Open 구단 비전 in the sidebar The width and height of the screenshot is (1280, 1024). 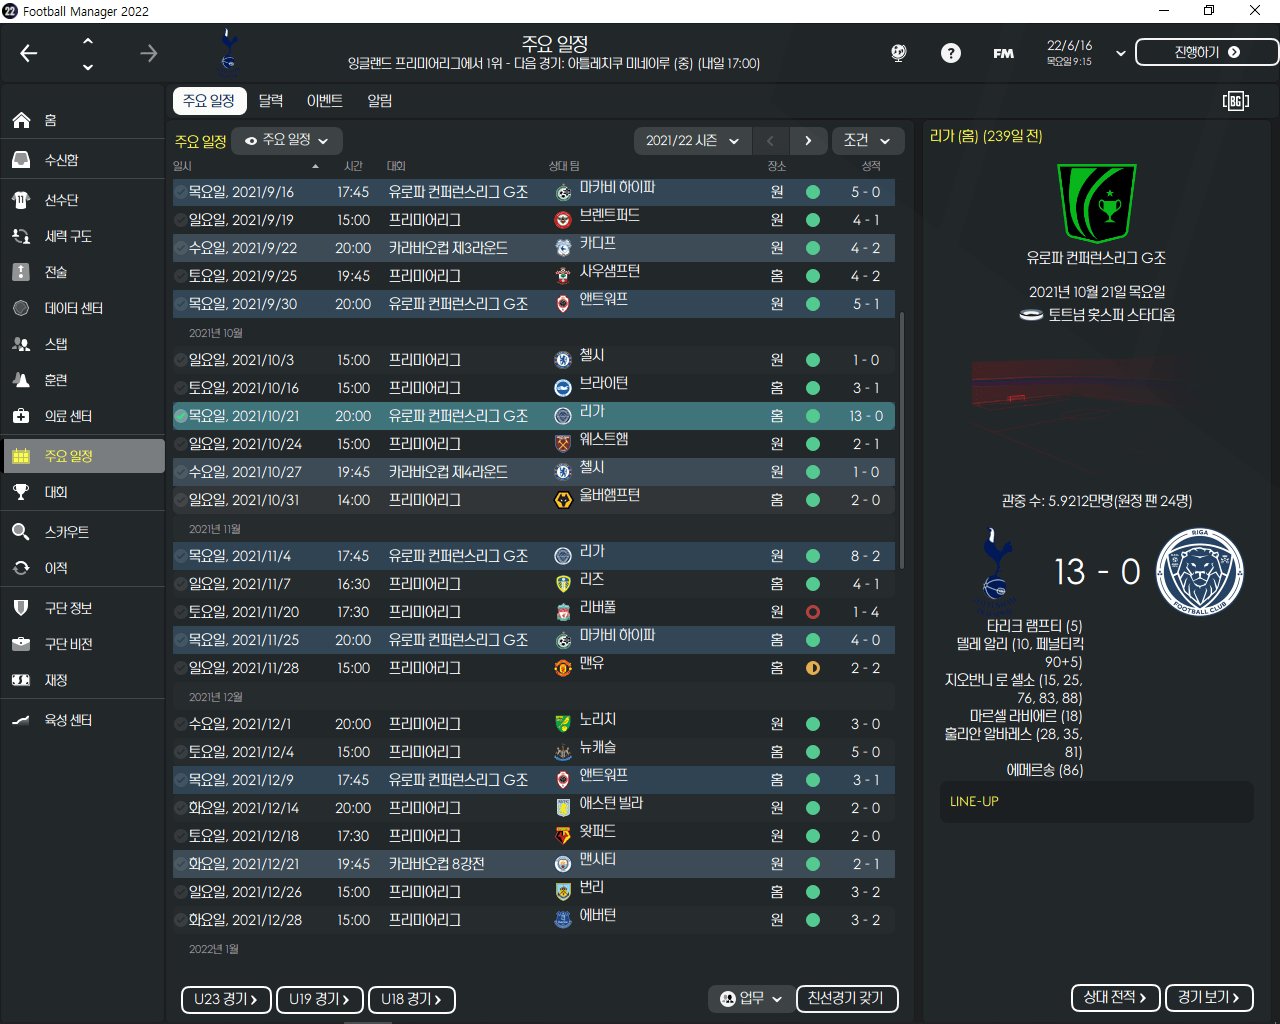coord(83,644)
